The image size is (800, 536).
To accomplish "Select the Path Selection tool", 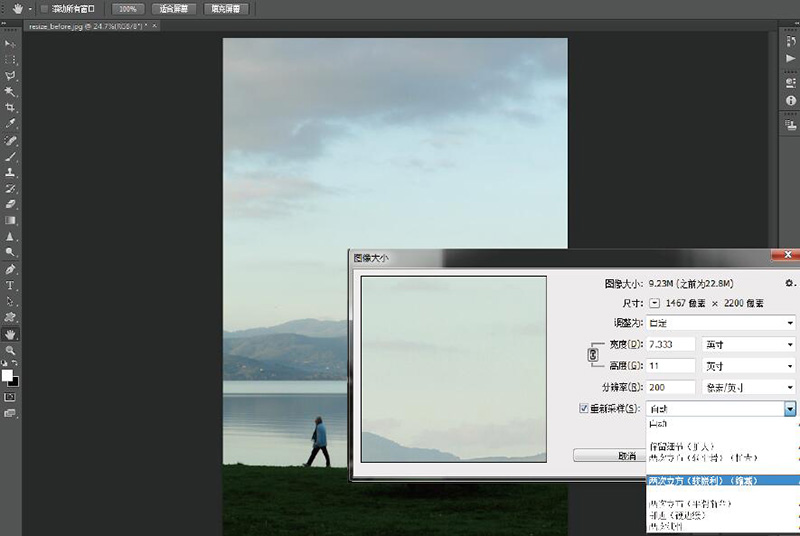I will point(10,301).
